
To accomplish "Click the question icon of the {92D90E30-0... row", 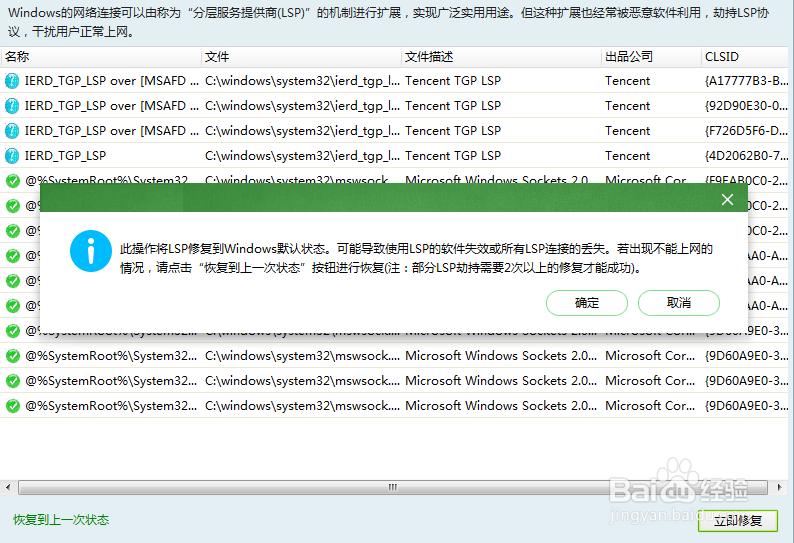I will [x=12, y=106].
